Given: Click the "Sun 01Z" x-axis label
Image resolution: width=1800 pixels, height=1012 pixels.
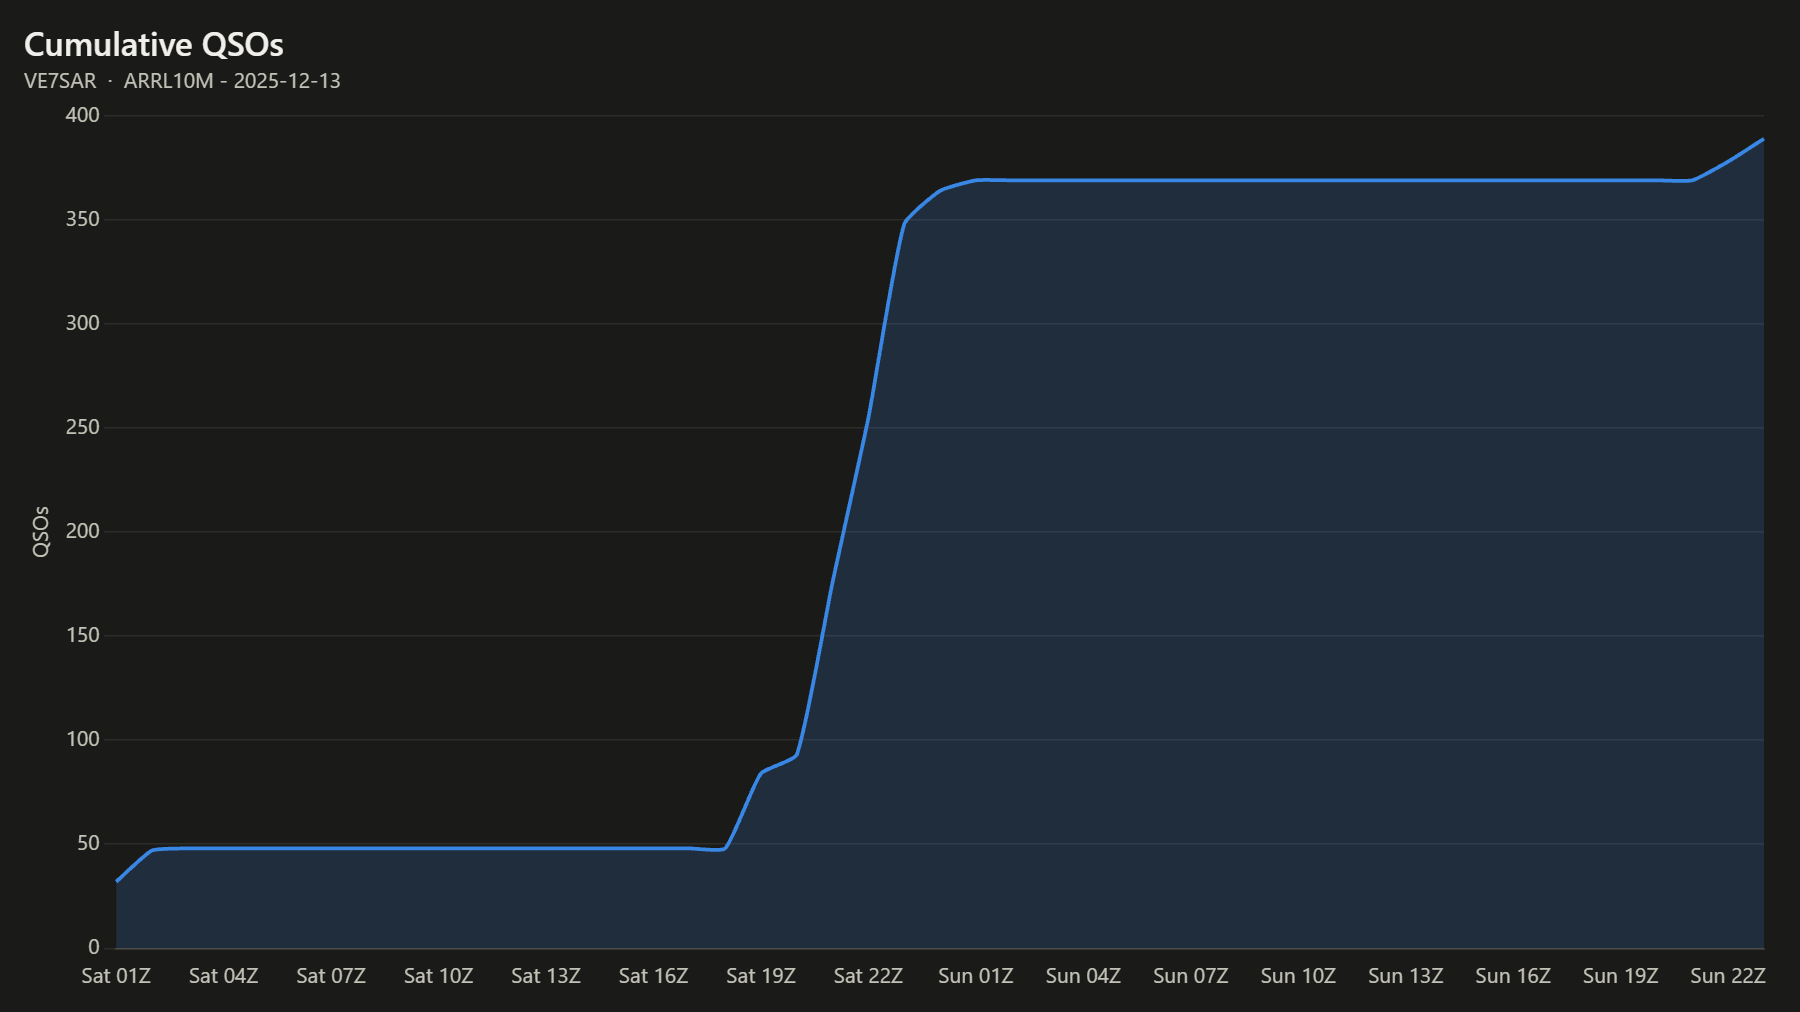Looking at the screenshot, I should point(976,976).
